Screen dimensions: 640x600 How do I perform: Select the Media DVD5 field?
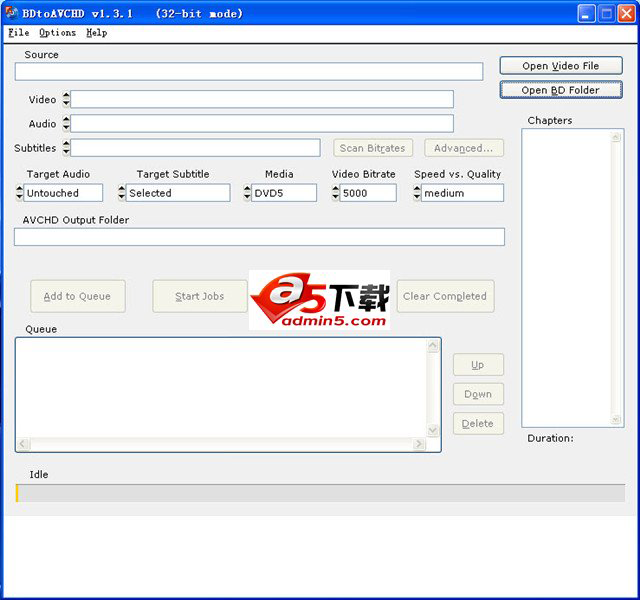[284, 193]
